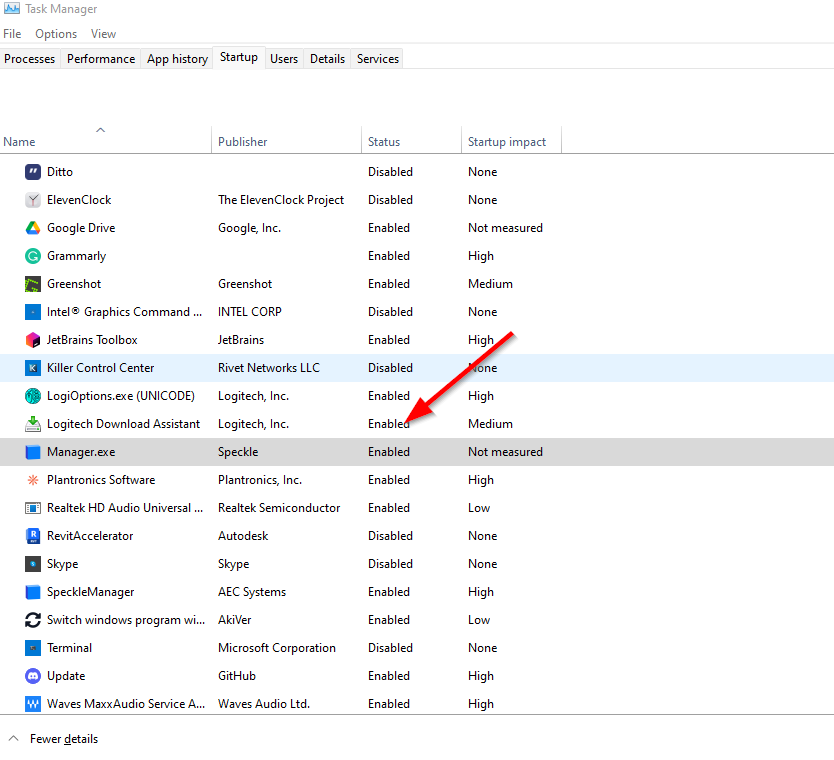
Task: Click the Speckle publisher cell
Action: coord(238,452)
